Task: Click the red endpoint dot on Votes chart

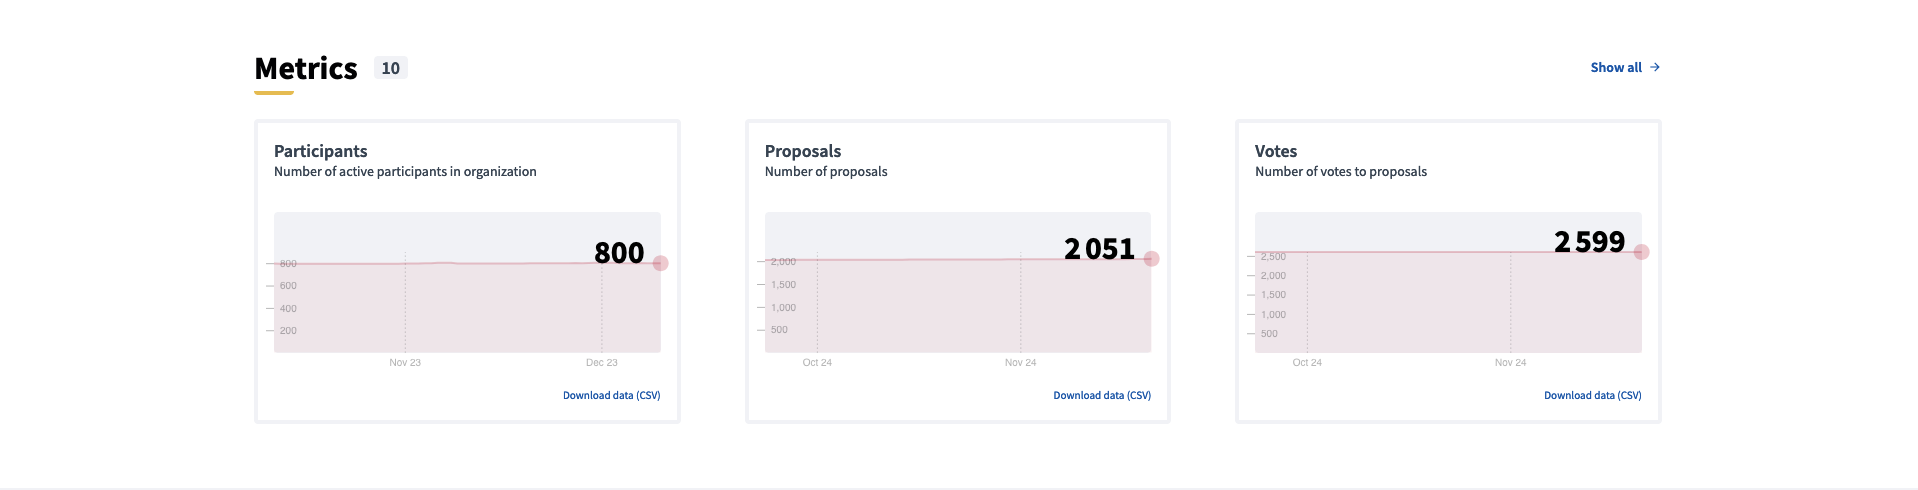Action: point(1641,252)
